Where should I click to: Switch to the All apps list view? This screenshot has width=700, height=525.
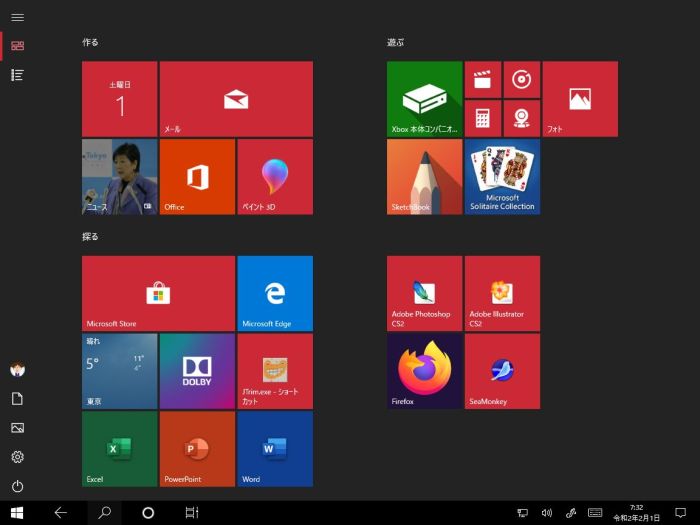(17, 75)
